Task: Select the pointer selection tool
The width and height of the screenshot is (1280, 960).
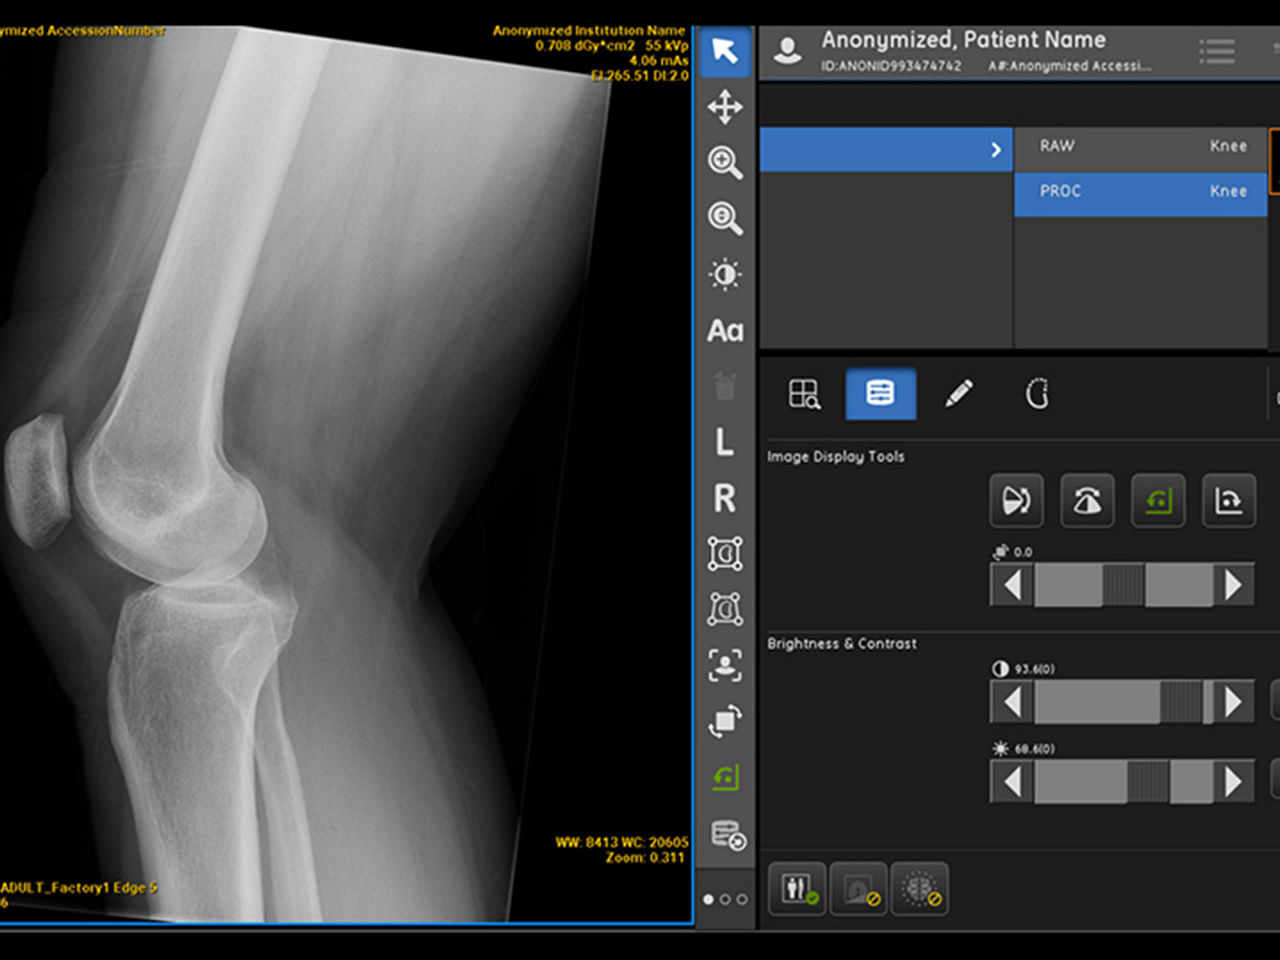Action: pyautogui.click(x=724, y=53)
